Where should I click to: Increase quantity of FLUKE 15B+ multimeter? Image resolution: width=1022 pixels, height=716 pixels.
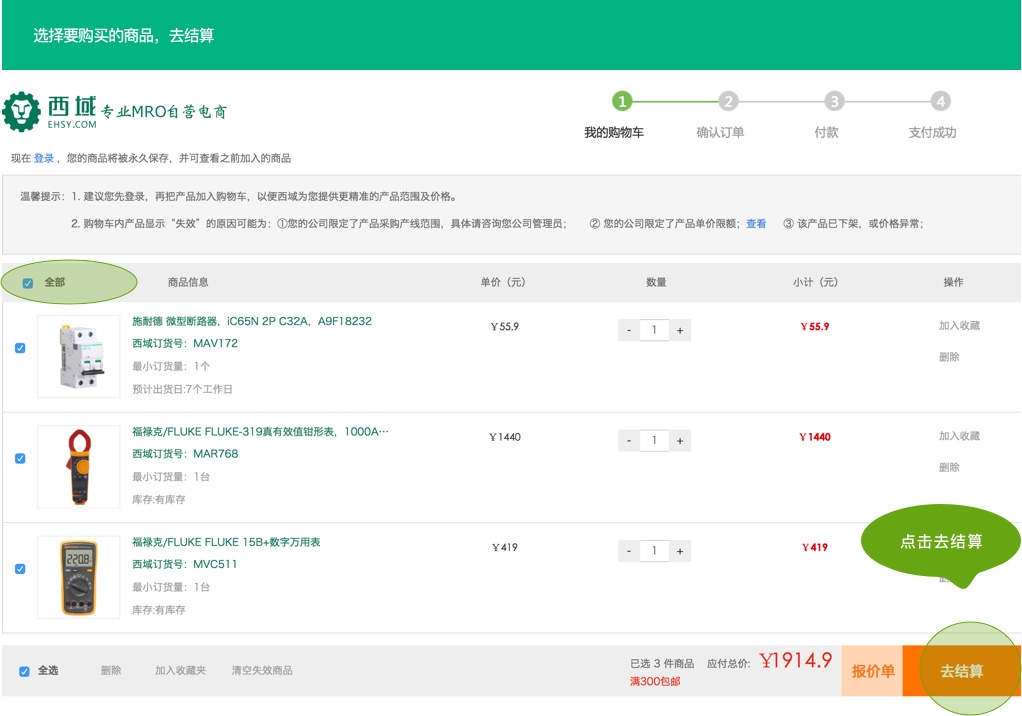680,551
